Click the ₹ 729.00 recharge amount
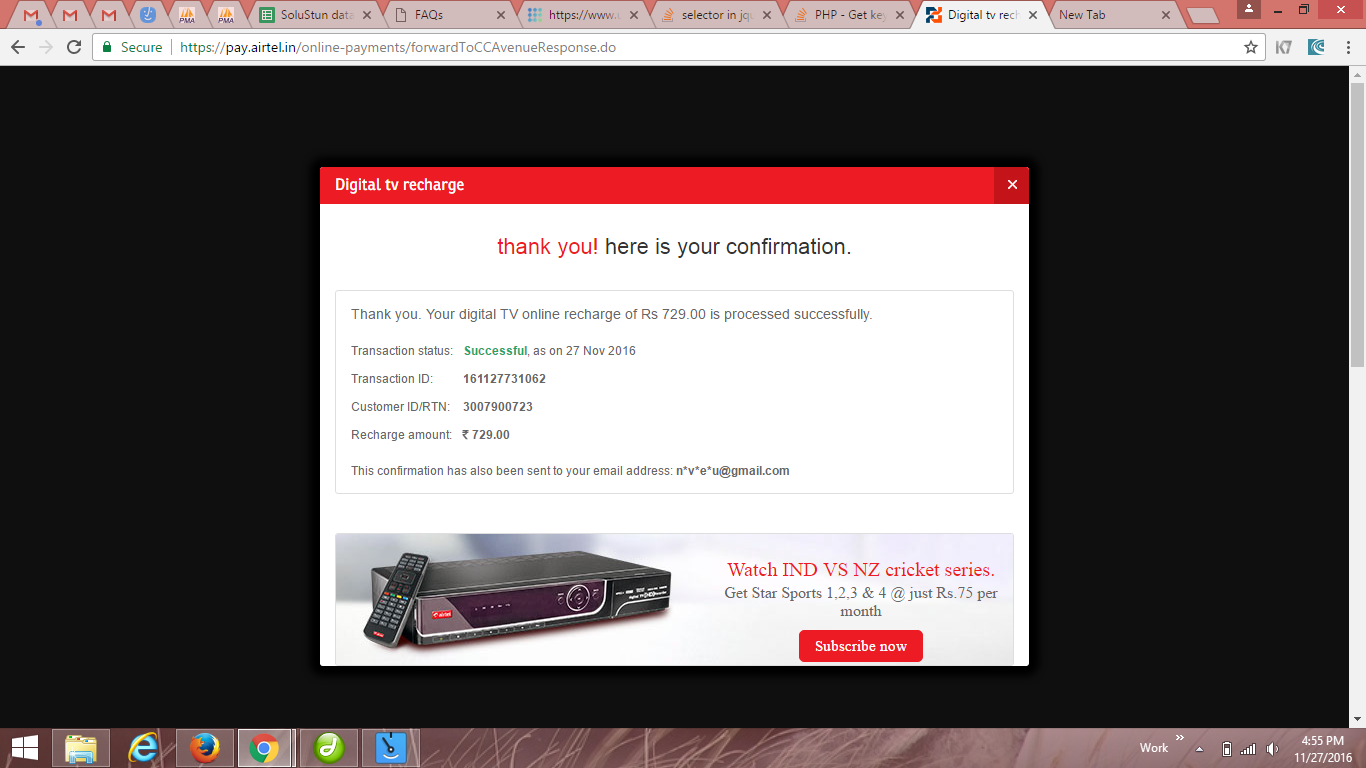 (x=486, y=435)
